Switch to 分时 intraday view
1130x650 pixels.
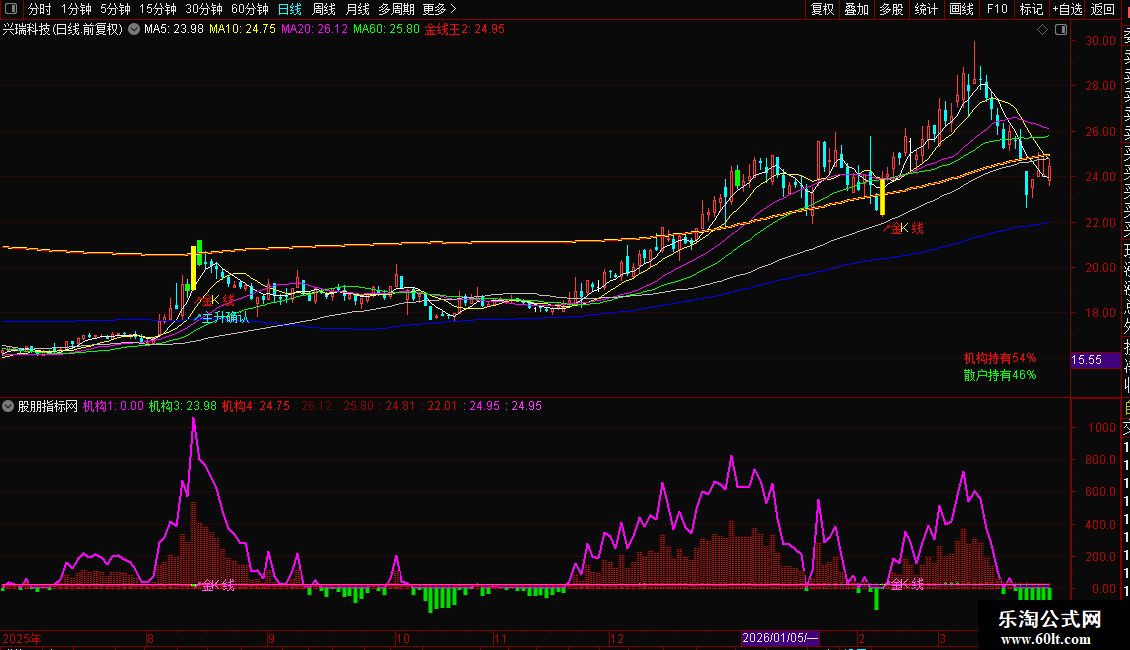pos(39,9)
